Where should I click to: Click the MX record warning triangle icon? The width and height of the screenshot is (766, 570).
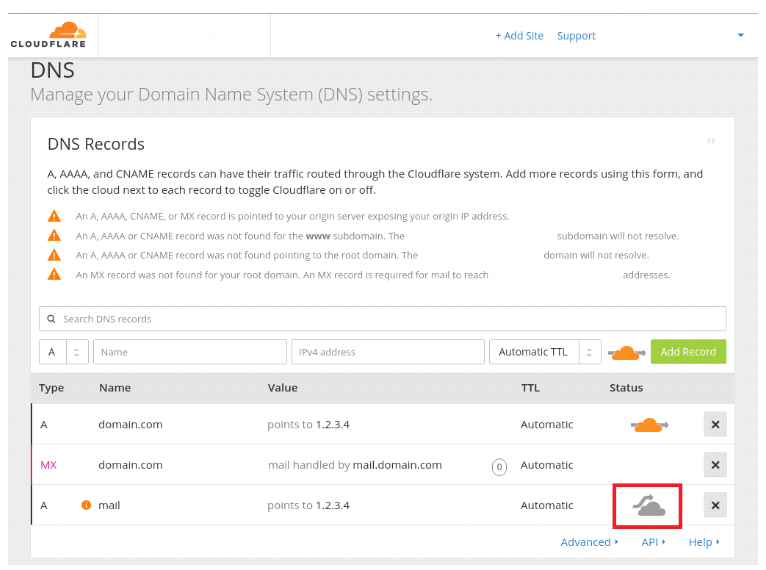(54, 274)
